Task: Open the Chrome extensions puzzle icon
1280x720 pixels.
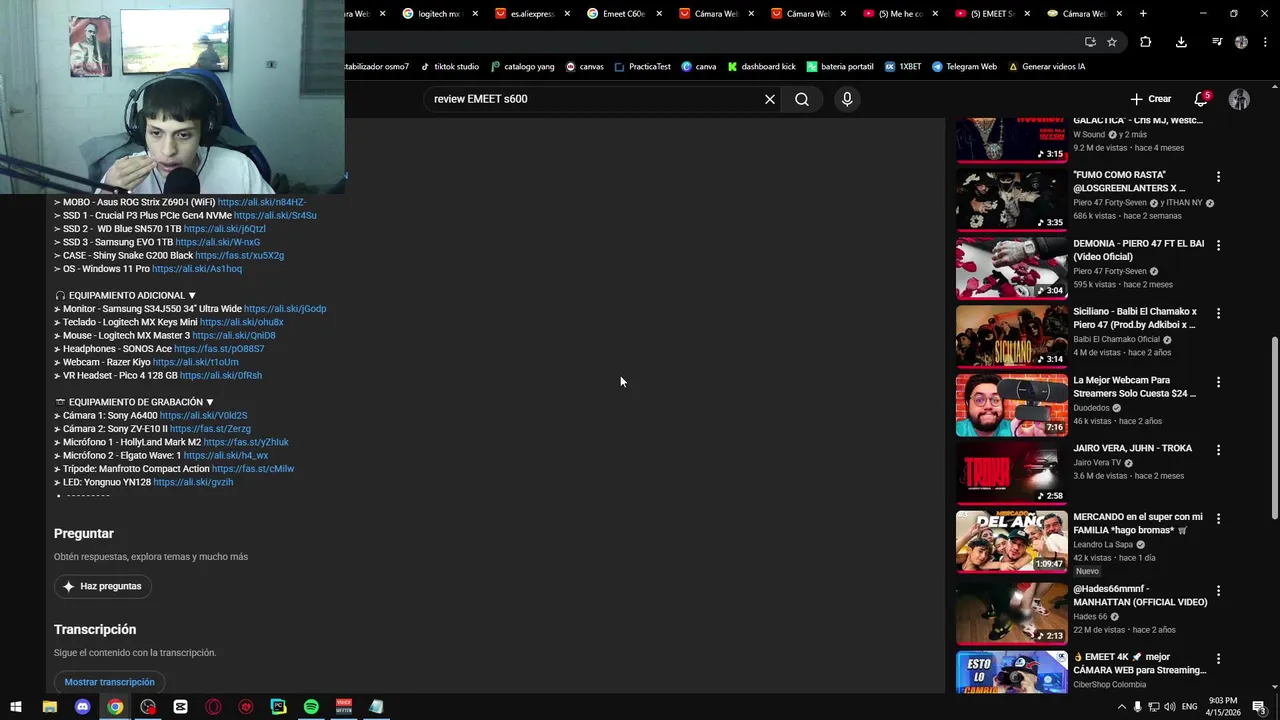Action: [1146, 42]
